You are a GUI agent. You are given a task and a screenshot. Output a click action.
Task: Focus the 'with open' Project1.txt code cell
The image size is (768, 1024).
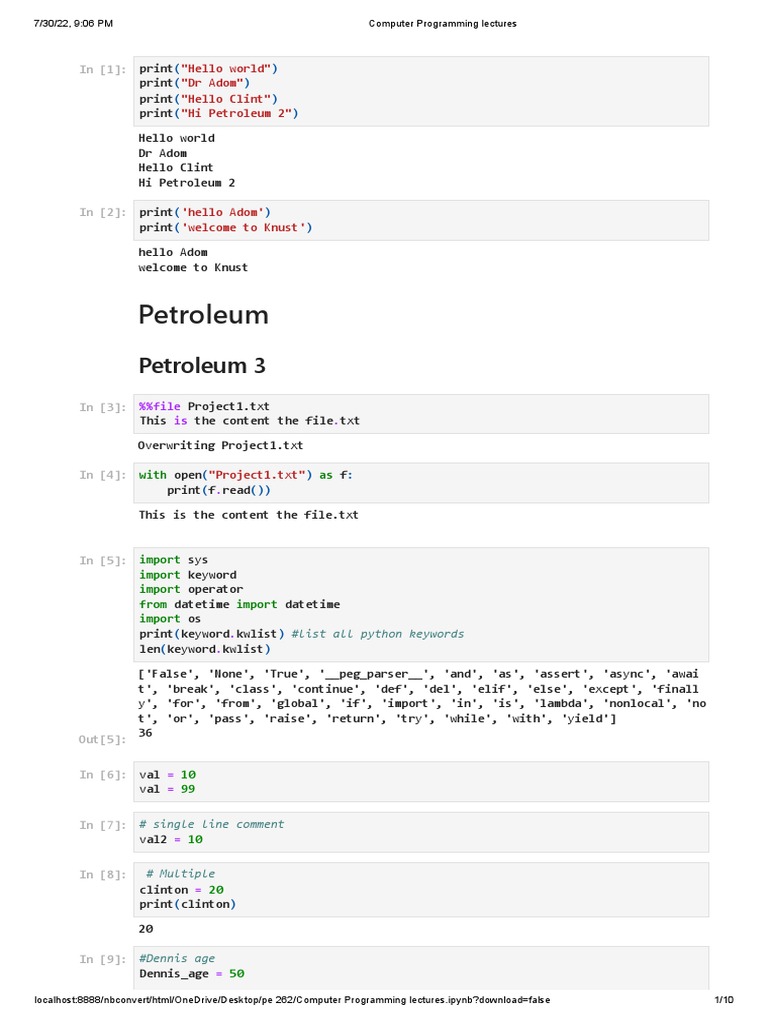[420, 483]
